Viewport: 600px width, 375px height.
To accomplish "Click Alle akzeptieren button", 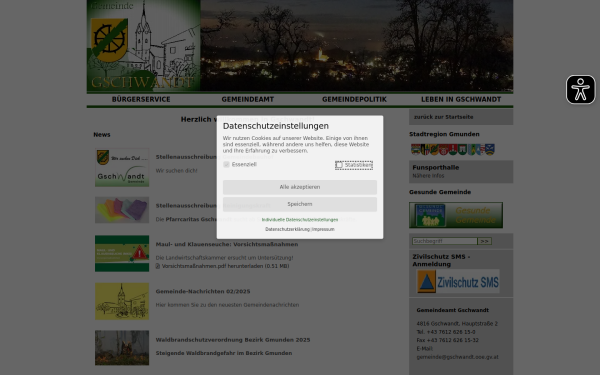I will (300, 187).
